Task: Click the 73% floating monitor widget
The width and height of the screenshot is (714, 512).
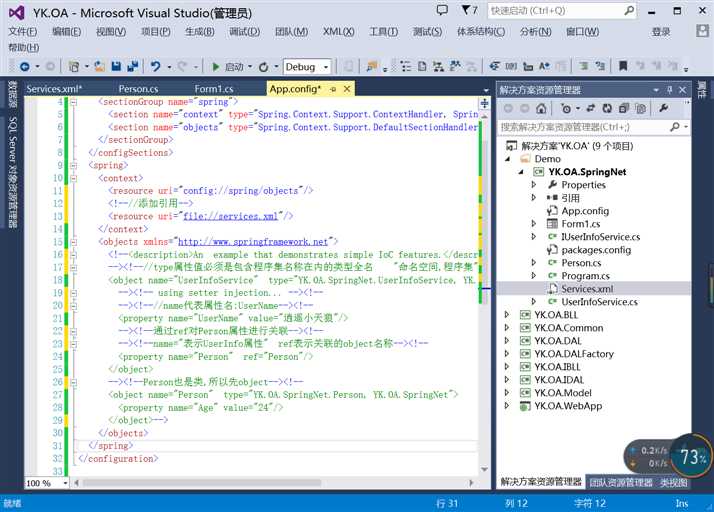Action: click(692, 456)
